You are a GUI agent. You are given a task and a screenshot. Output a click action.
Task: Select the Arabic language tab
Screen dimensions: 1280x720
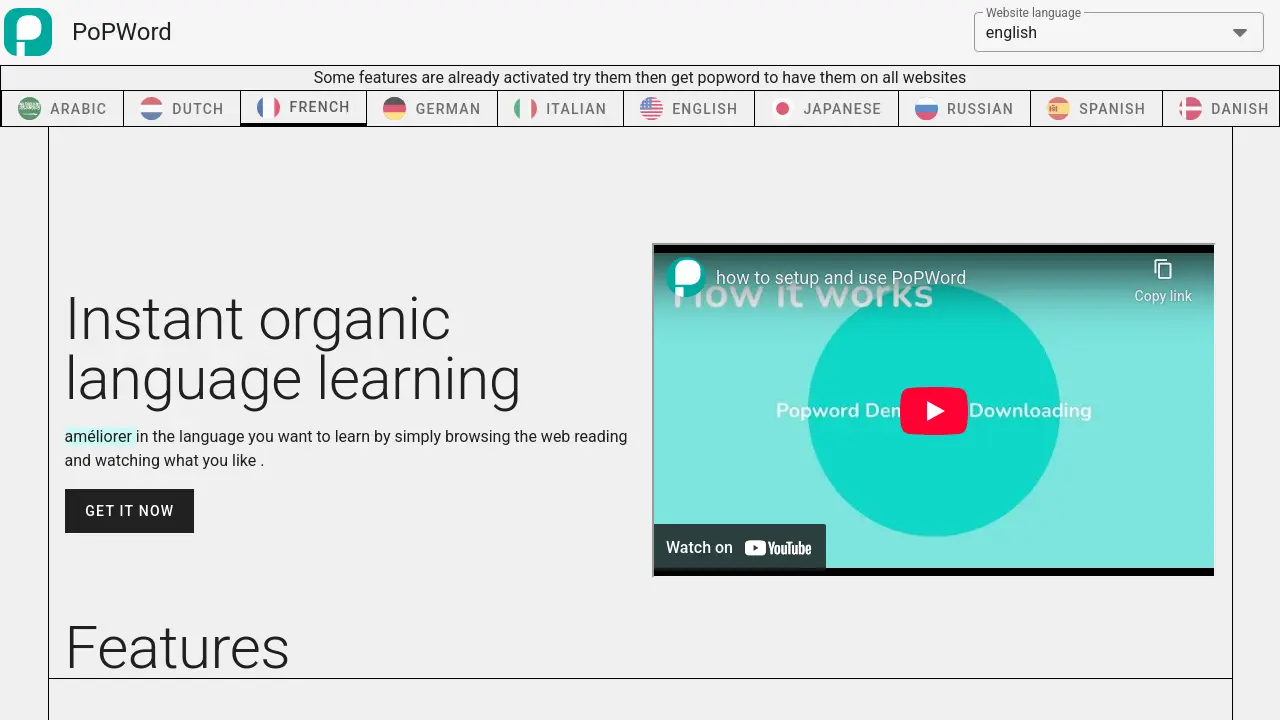(62, 108)
